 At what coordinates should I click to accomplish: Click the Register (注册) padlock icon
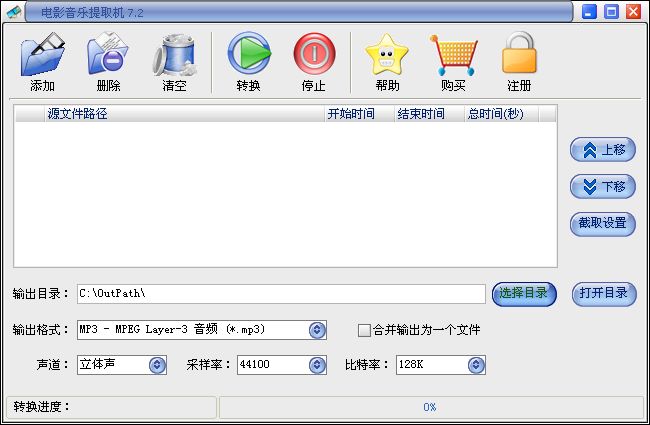[x=519, y=55]
